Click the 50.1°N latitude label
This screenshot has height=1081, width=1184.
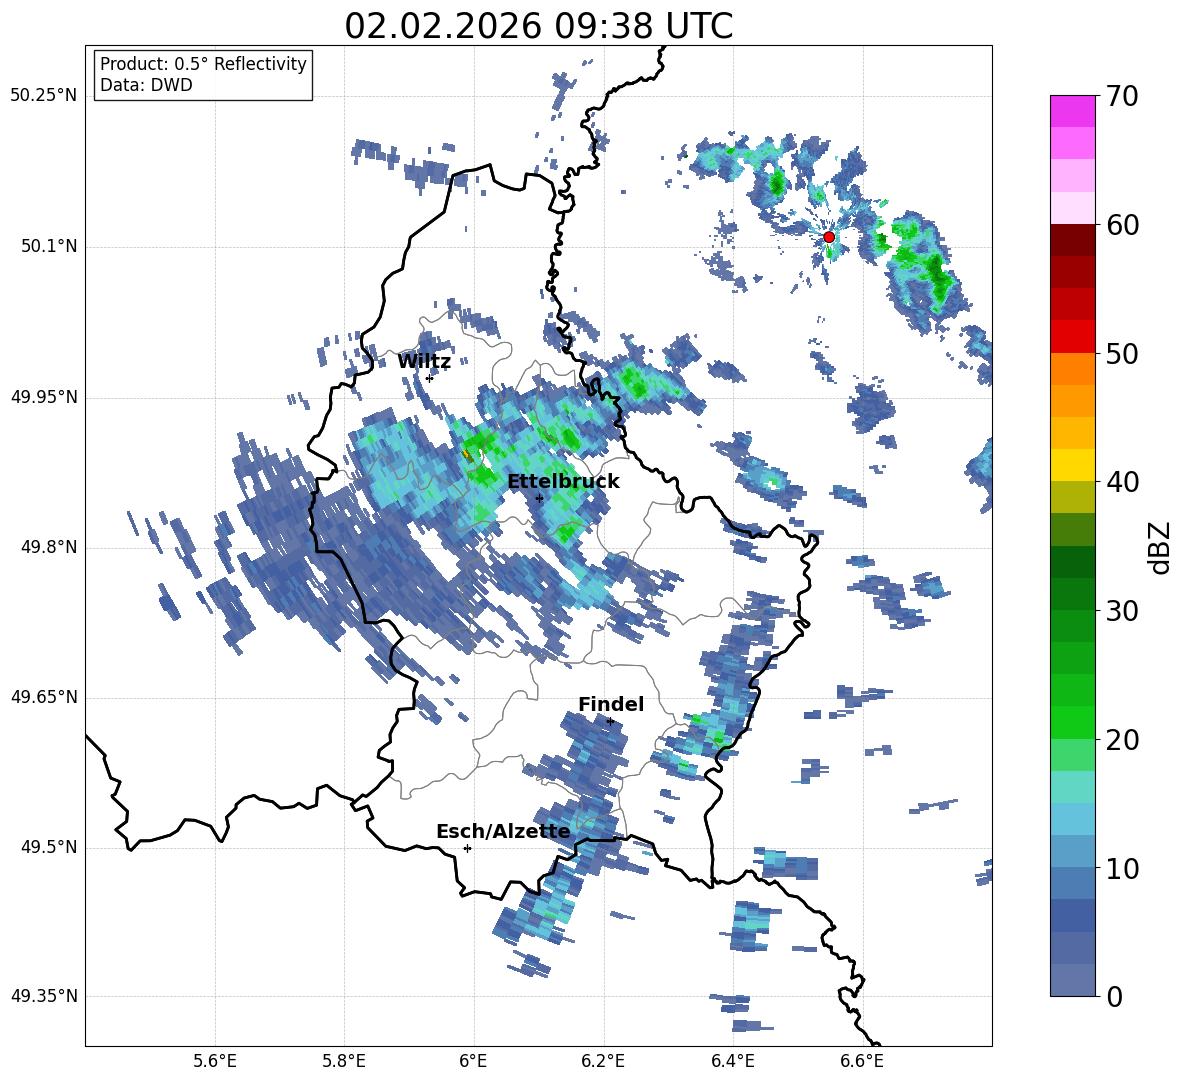click(x=48, y=247)
